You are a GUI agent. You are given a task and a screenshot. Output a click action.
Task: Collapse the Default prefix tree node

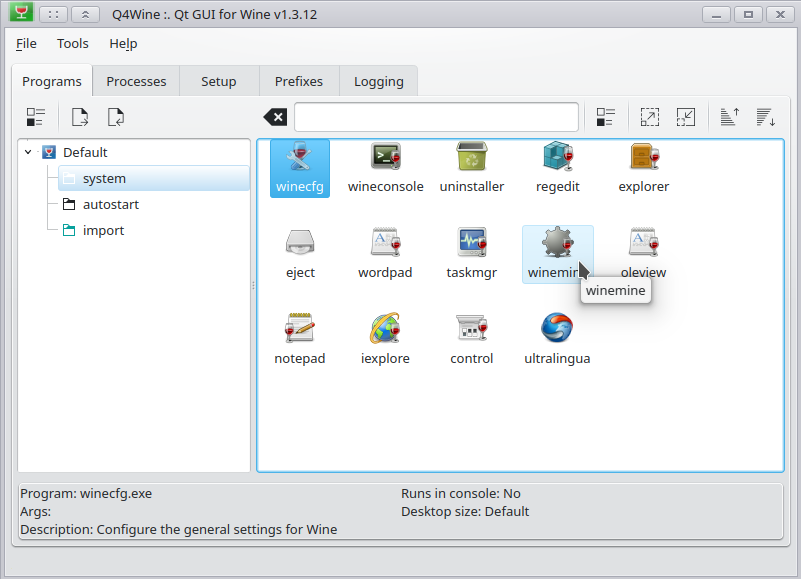[29, 153]
